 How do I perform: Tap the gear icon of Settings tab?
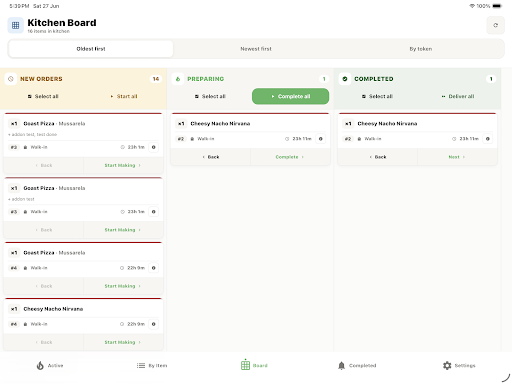point(447,365)
